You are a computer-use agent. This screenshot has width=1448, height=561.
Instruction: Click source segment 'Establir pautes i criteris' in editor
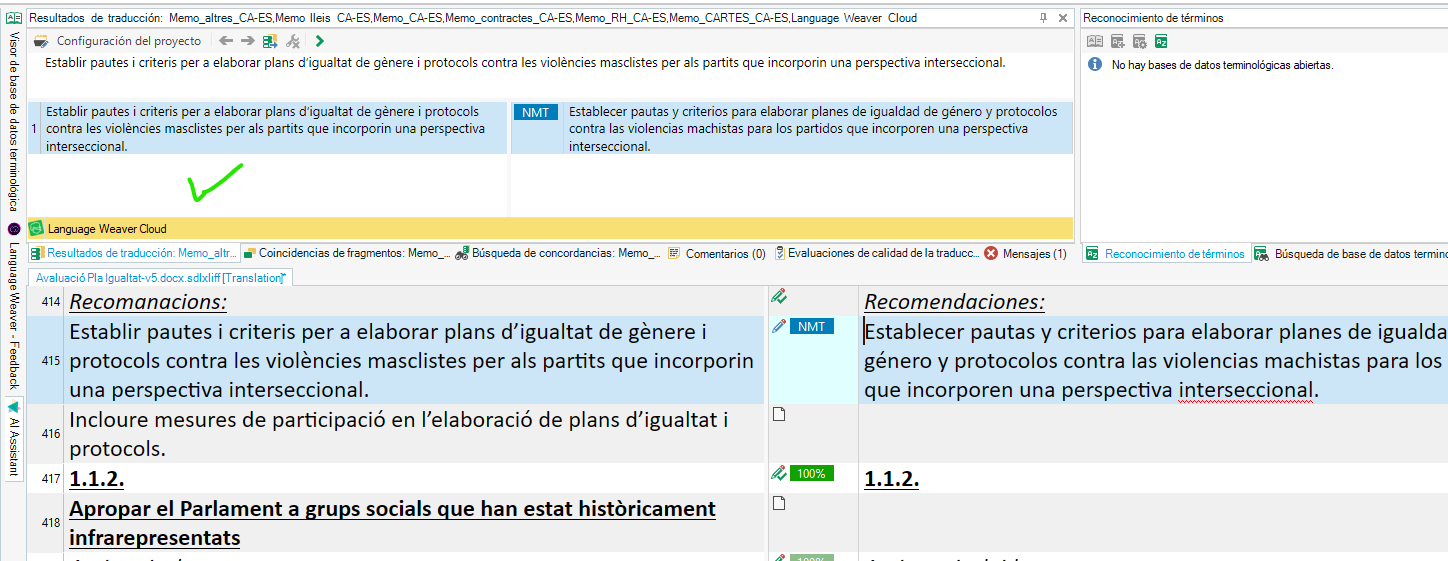point(412,360)
